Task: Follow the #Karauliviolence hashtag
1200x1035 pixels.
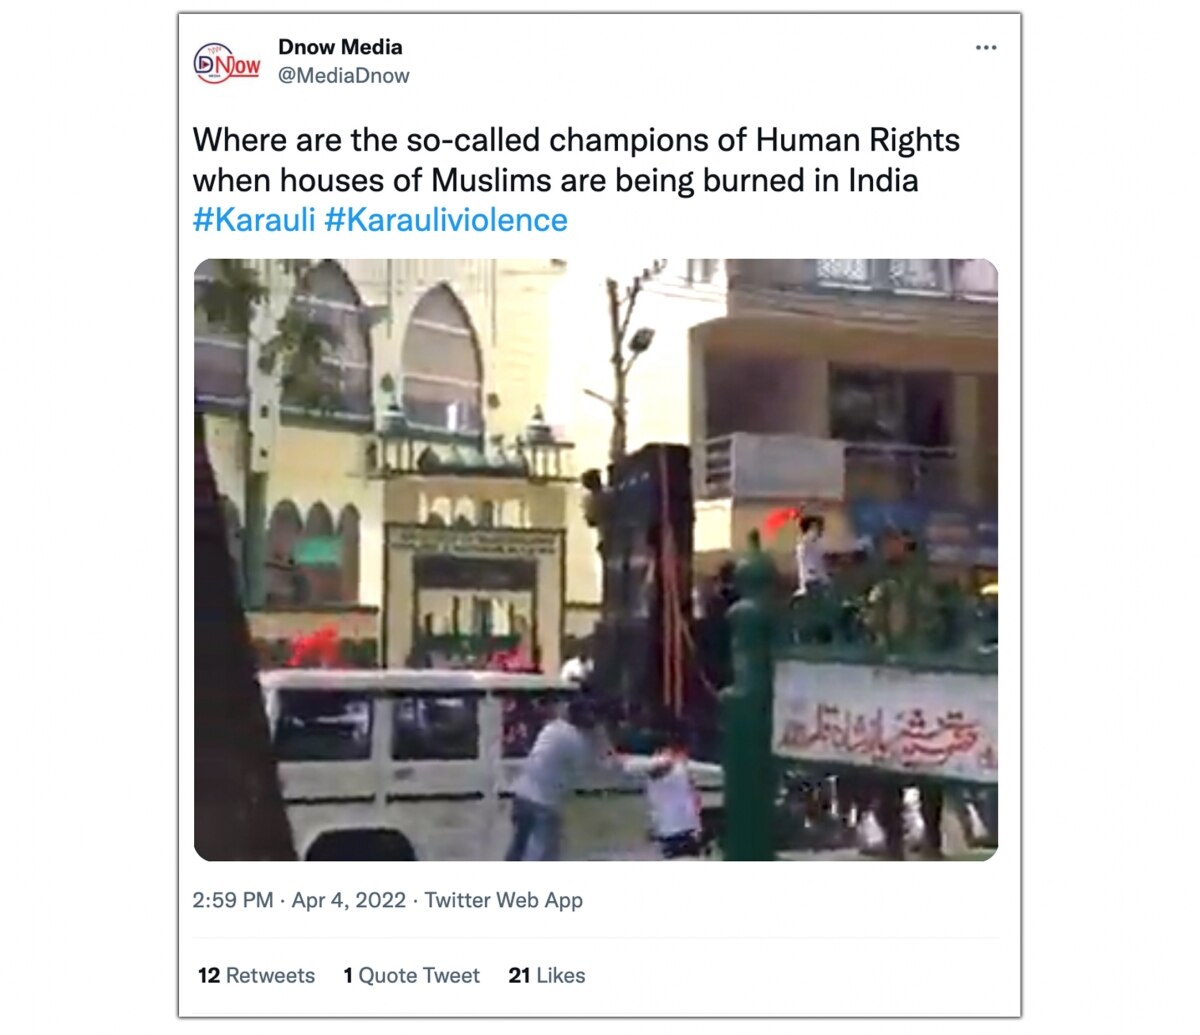Action: click(x=446, y=220)
